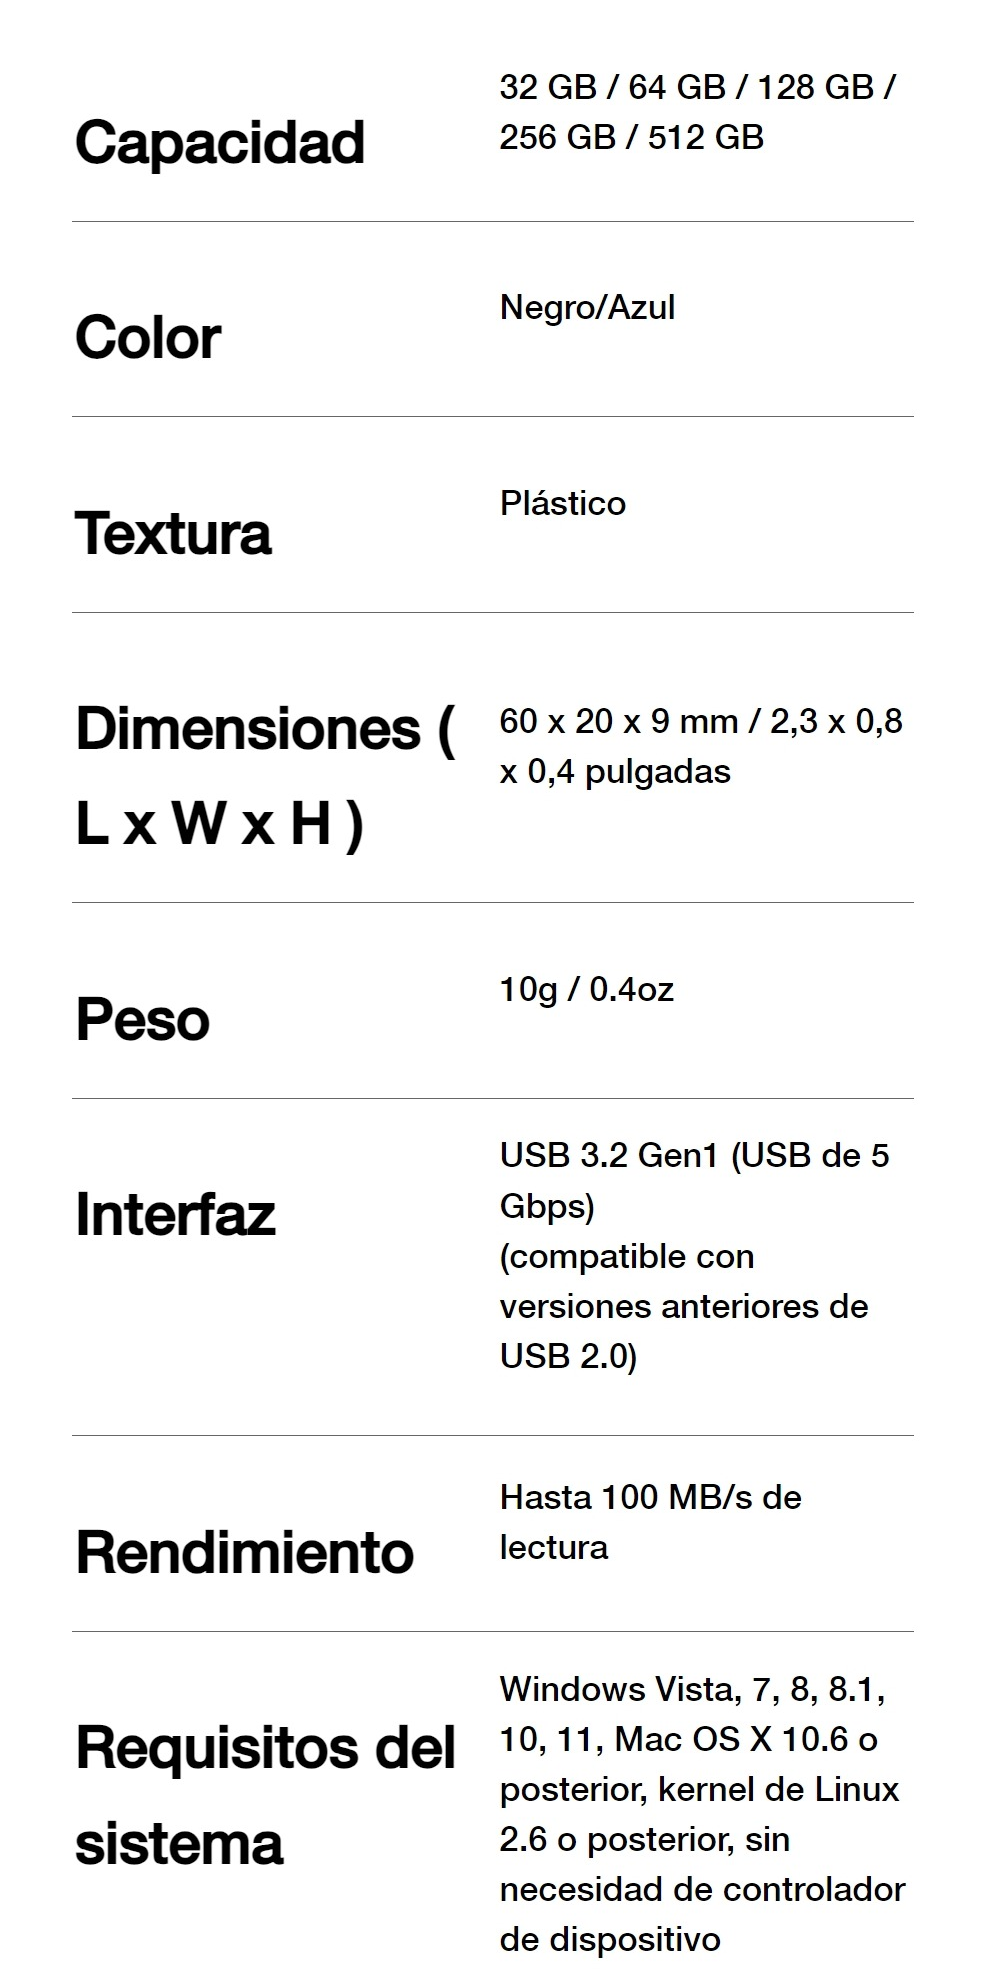The image size is (990, 1981).
Task: Click the Peso heading
Action: pyautogui.click(x=143, y=1020)
